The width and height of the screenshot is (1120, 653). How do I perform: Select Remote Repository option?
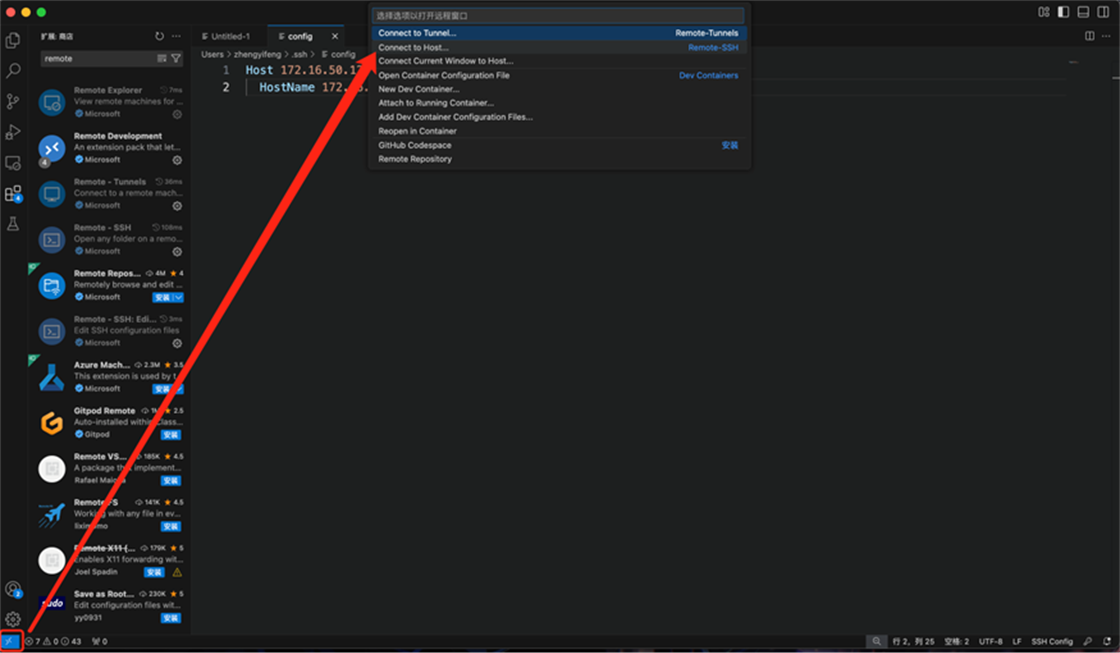click(559, 159)
